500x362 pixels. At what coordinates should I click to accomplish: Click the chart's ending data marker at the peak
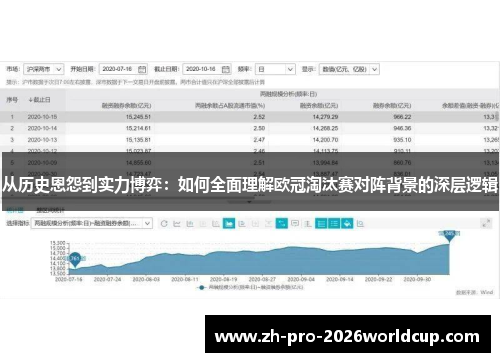449,235
